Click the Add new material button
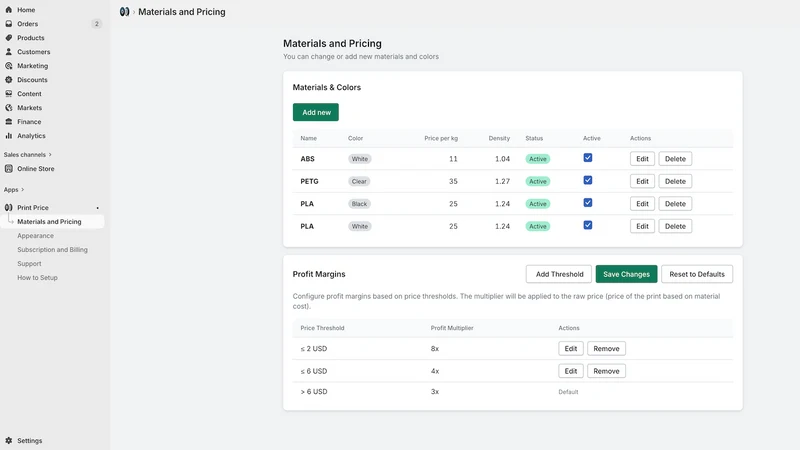This screenshot has width=800, height=450. (x=316, y=112)
